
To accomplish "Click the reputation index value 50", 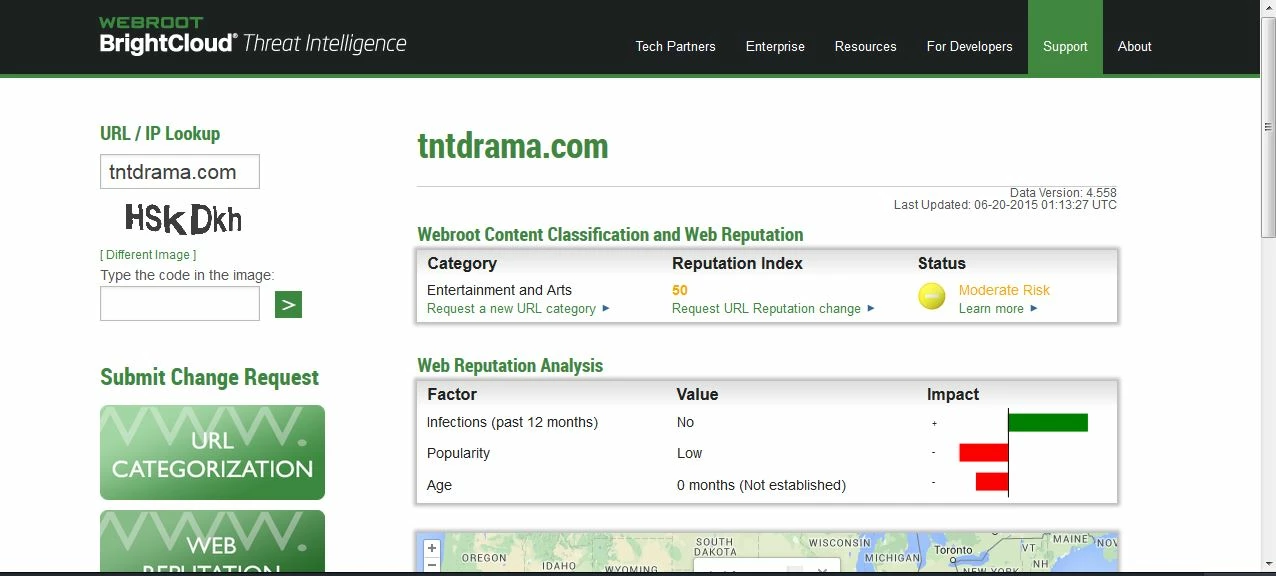I will pyautogui.click(x=680, y=290).
